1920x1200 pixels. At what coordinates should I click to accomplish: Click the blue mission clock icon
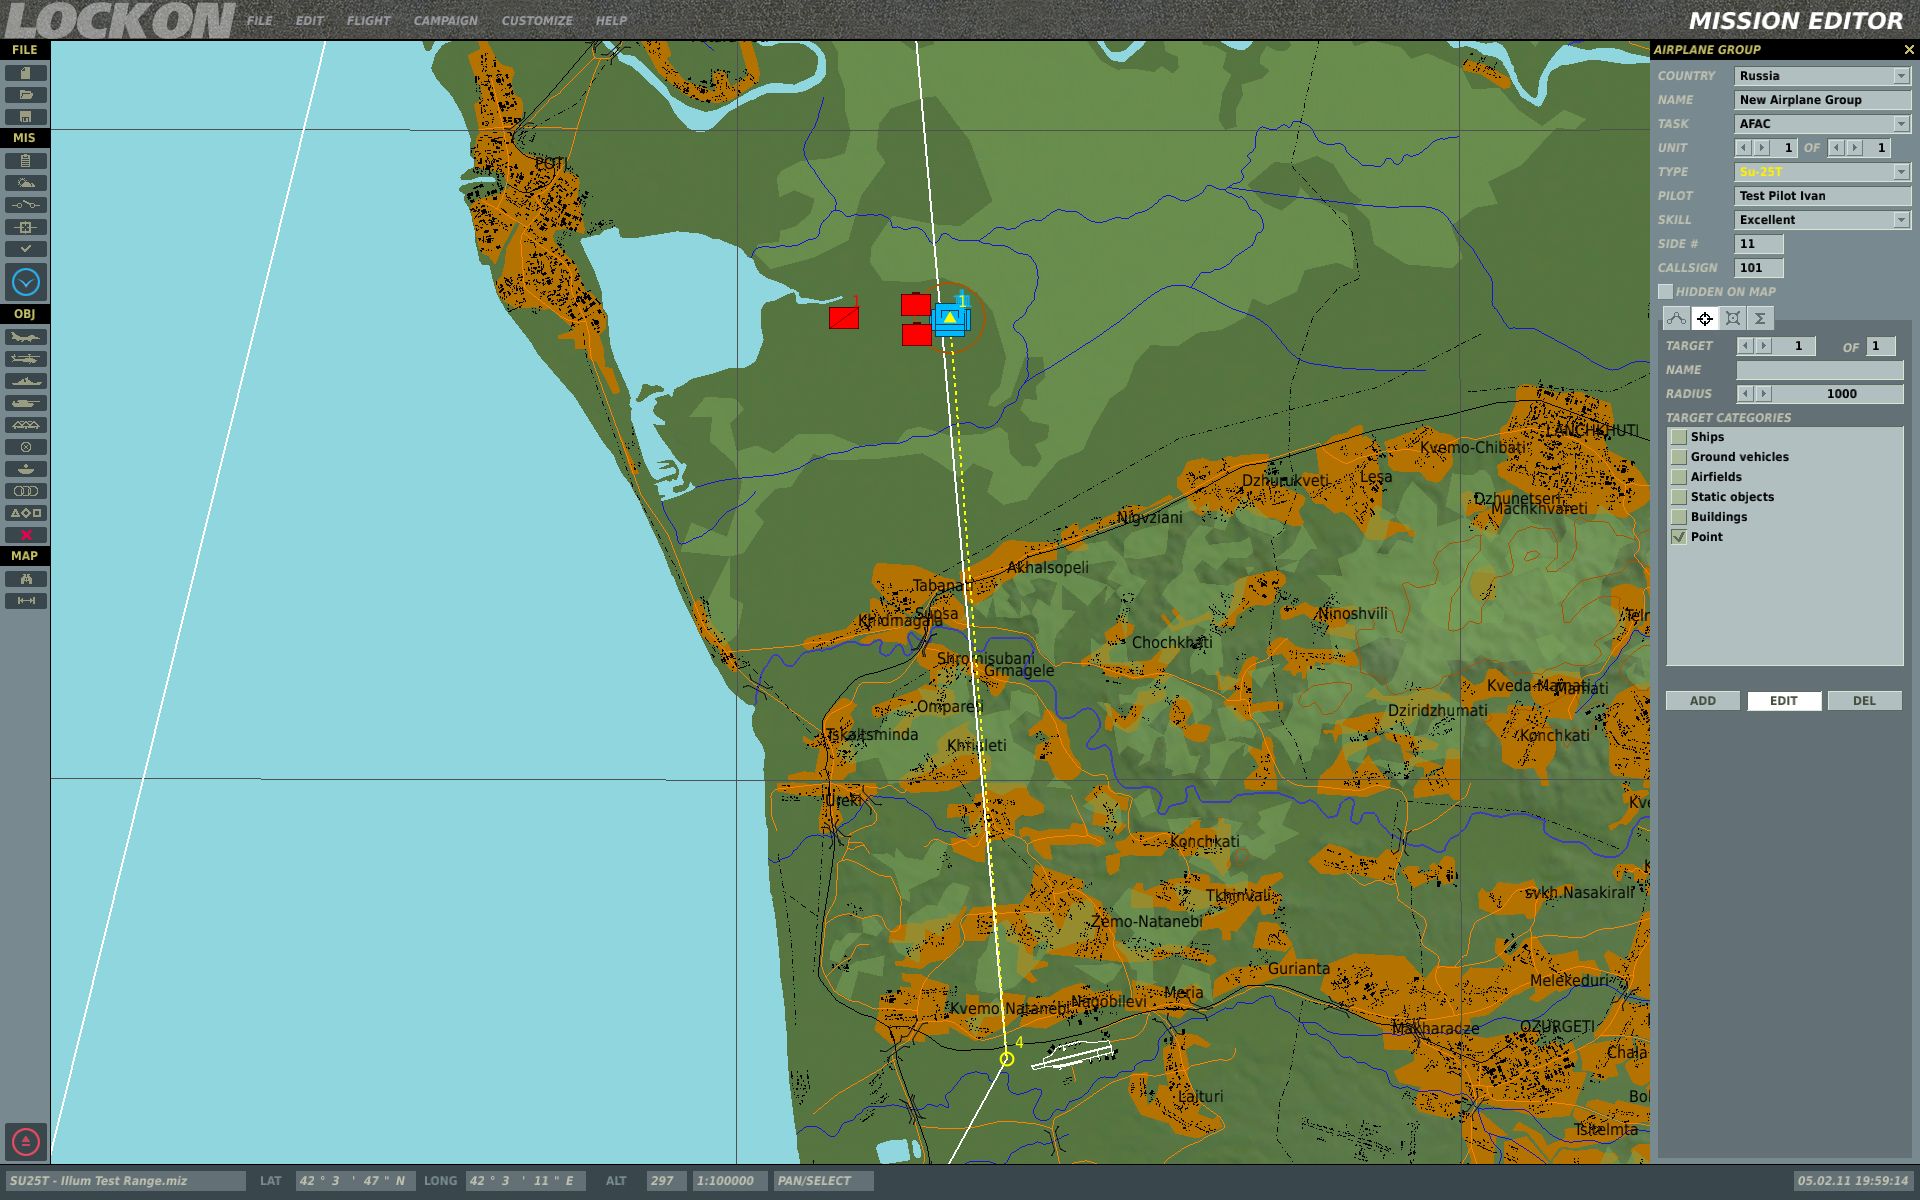(26, 282)
